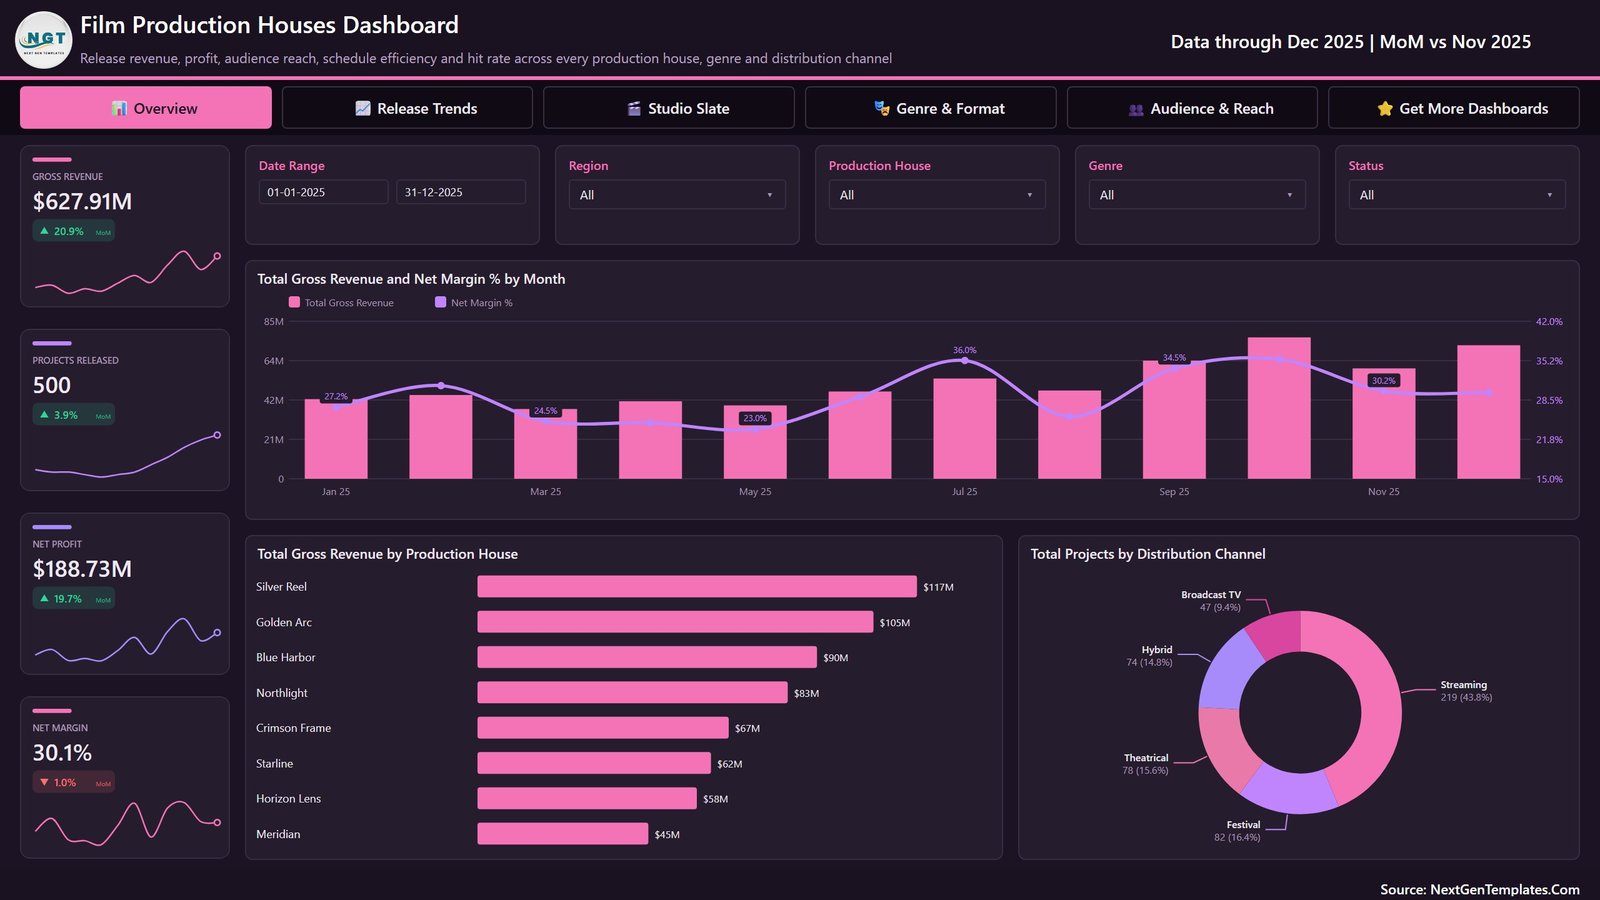Click the Jul 25 monthly revenue bar

coord(965,429)
